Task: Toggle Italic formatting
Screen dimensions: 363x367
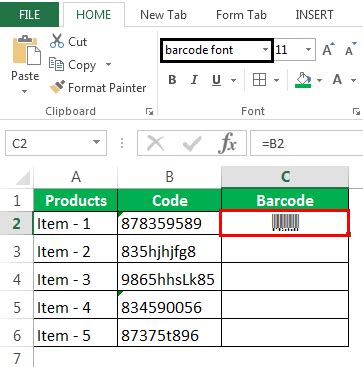Action: 194,80
